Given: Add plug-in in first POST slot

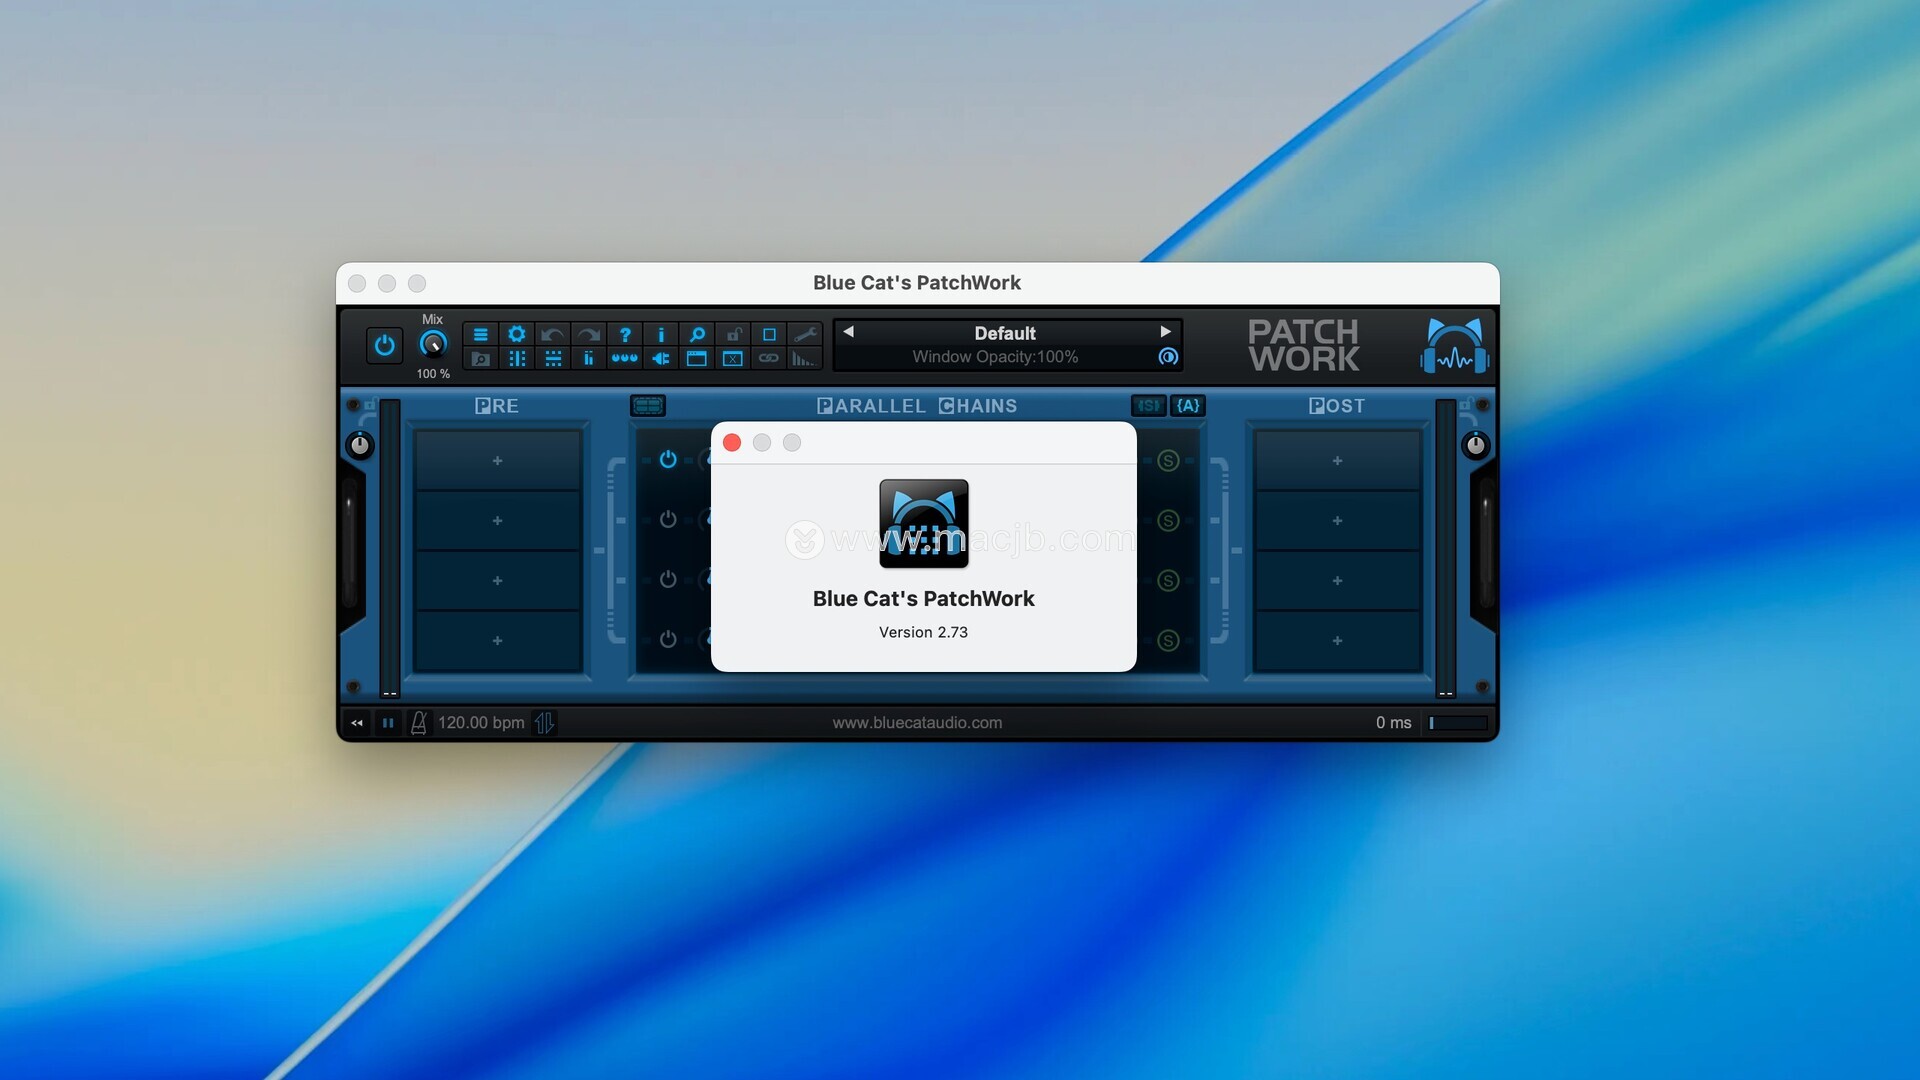Looking at the screenshot, I should [x=1338, y=461].
